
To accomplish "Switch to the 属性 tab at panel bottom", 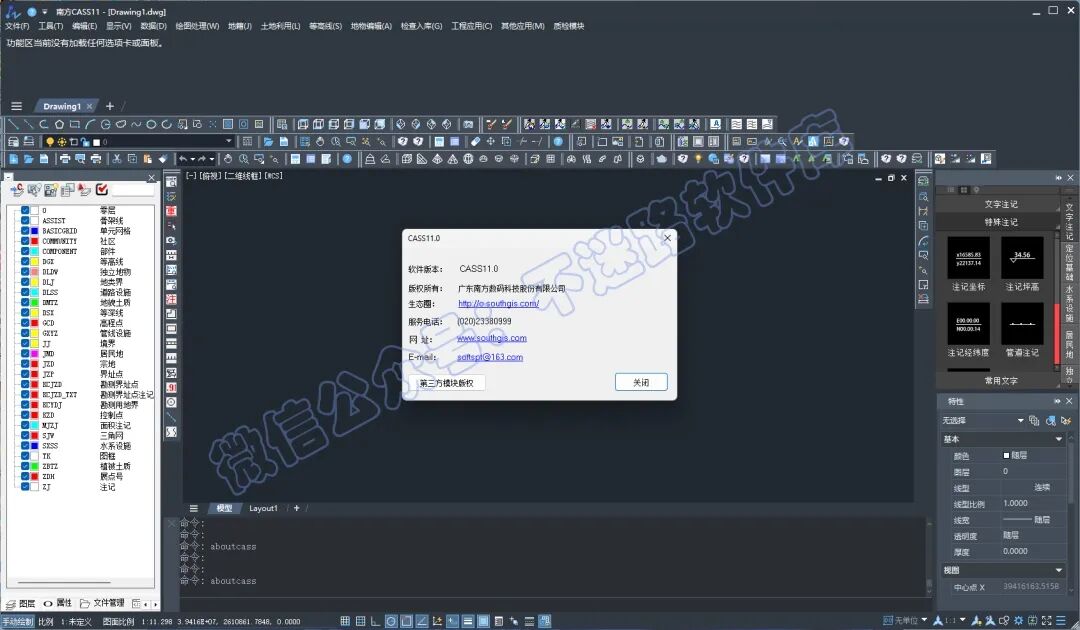I will [58, 603].
